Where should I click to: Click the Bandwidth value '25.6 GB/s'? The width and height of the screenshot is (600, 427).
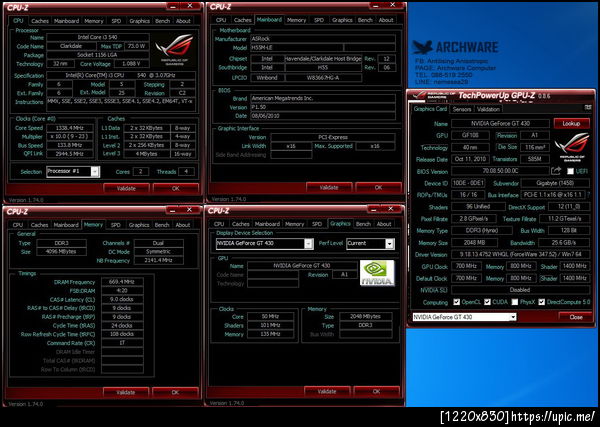pyautogui.click(x=564, y=243)
